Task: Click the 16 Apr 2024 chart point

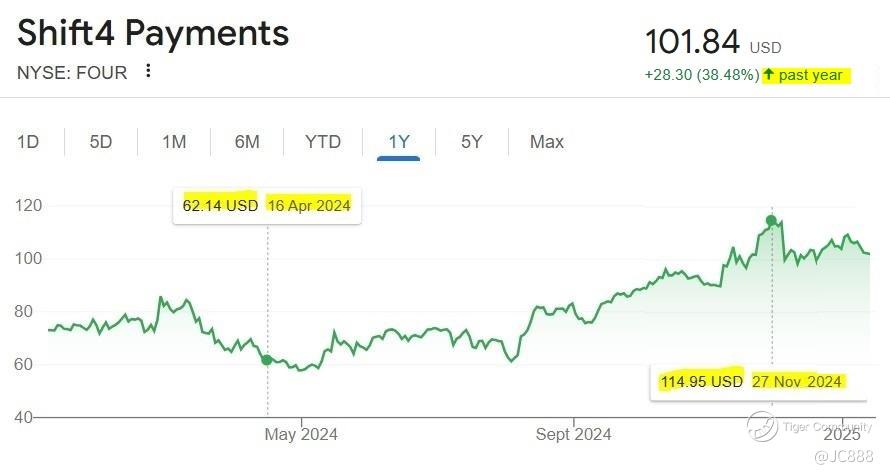Action: point(267,360)
